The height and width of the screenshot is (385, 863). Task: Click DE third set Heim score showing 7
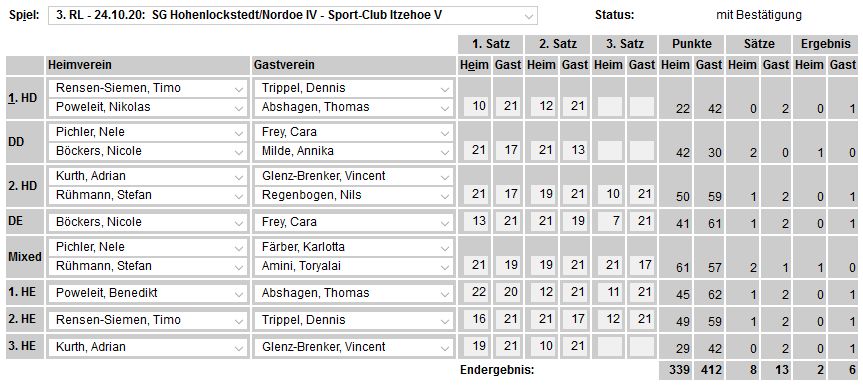pos(609,221)
